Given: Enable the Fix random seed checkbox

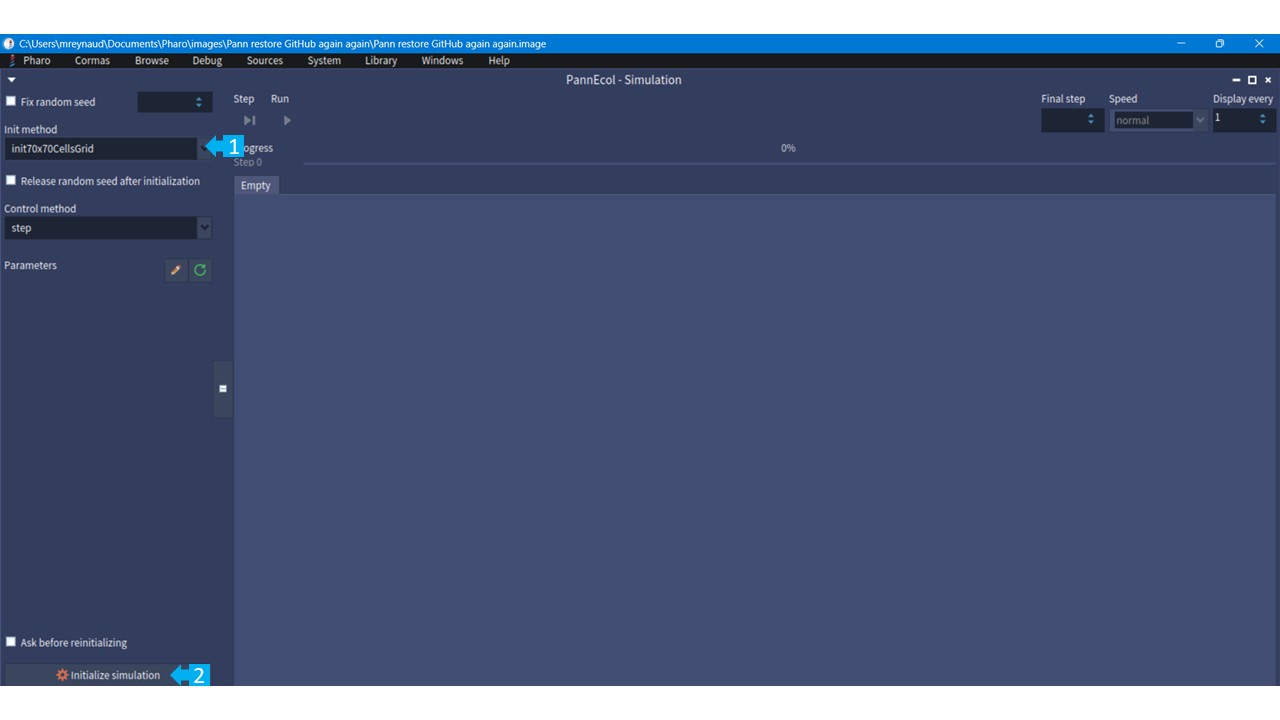Looking at the screenshot, I should [11, 101].
